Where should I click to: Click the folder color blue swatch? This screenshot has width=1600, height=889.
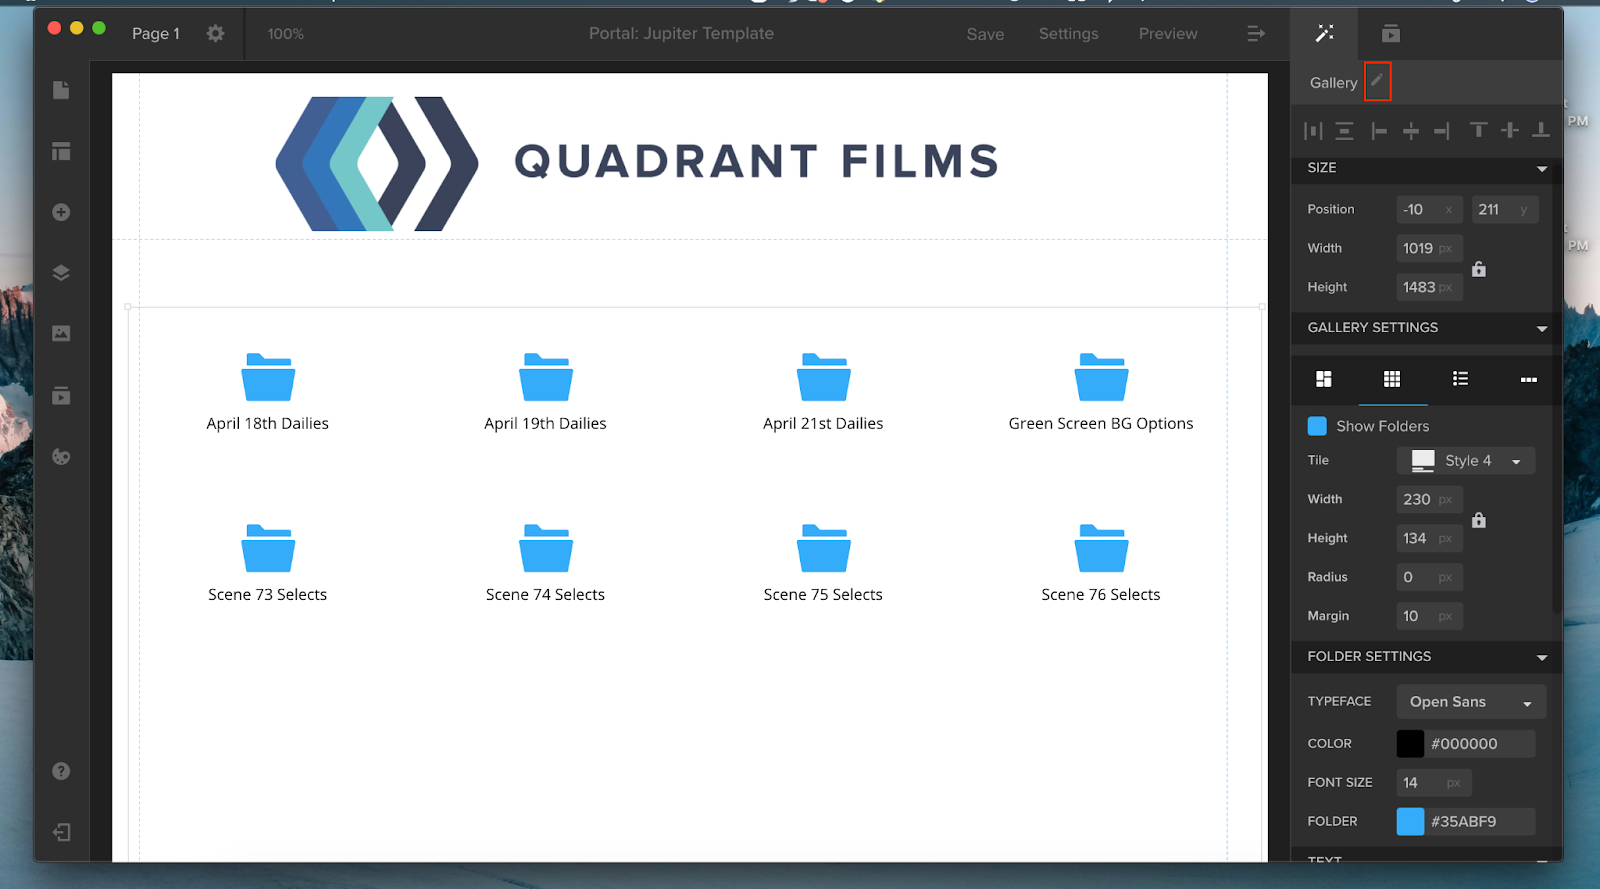coord(1410,821)
